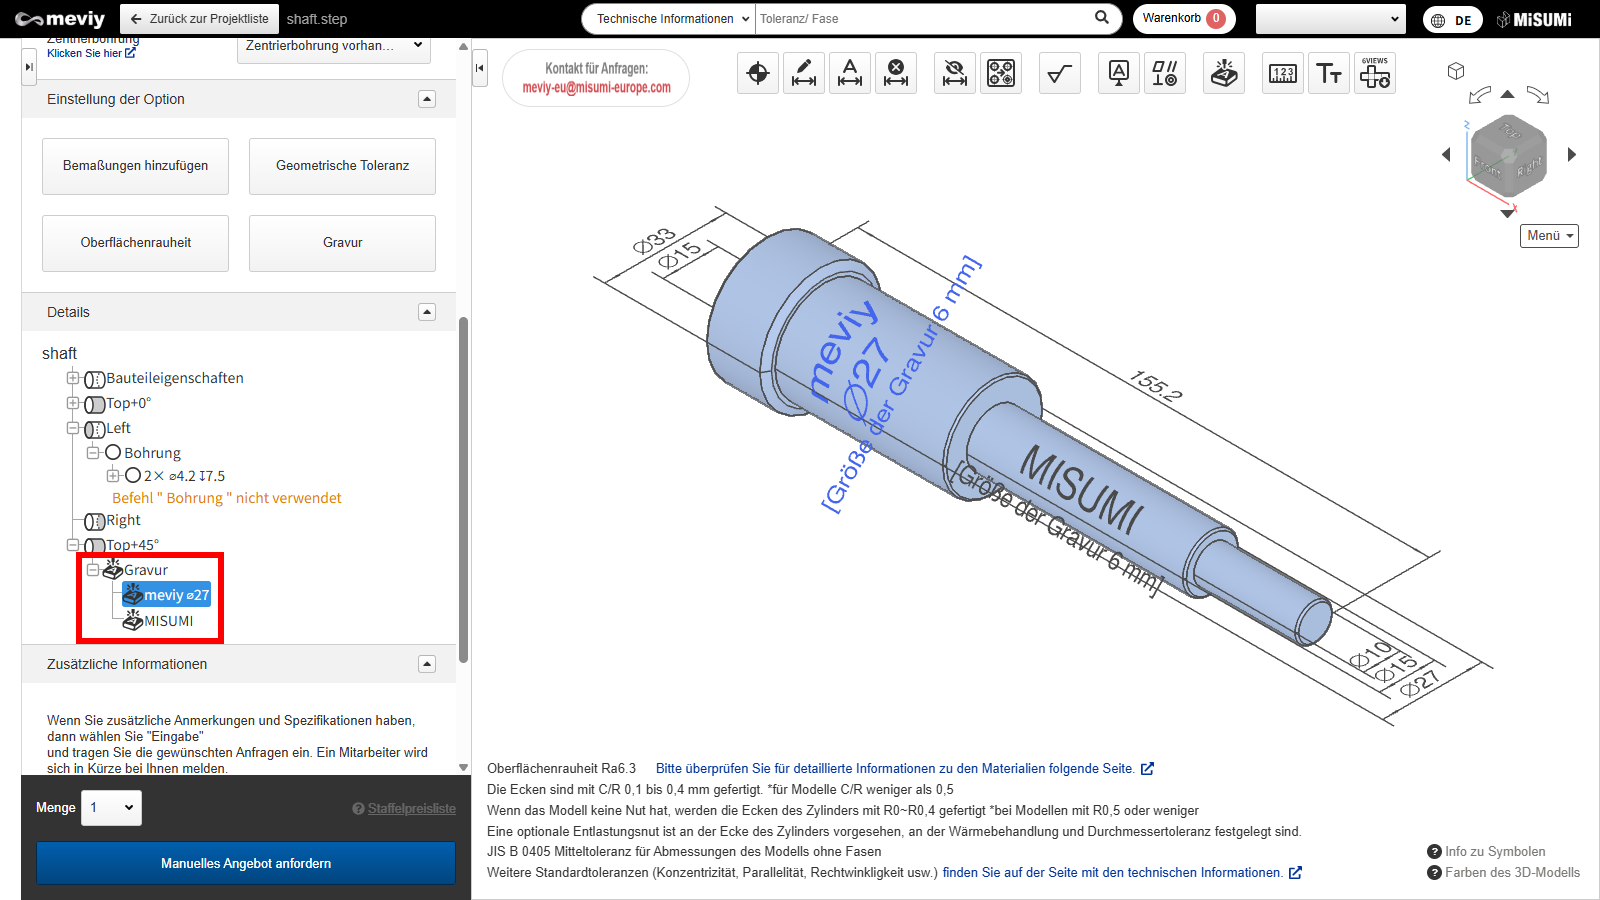Click the engraving tool icon in toolbar
Viewport: 1600px width, 900px height.
coord(1223,73)
